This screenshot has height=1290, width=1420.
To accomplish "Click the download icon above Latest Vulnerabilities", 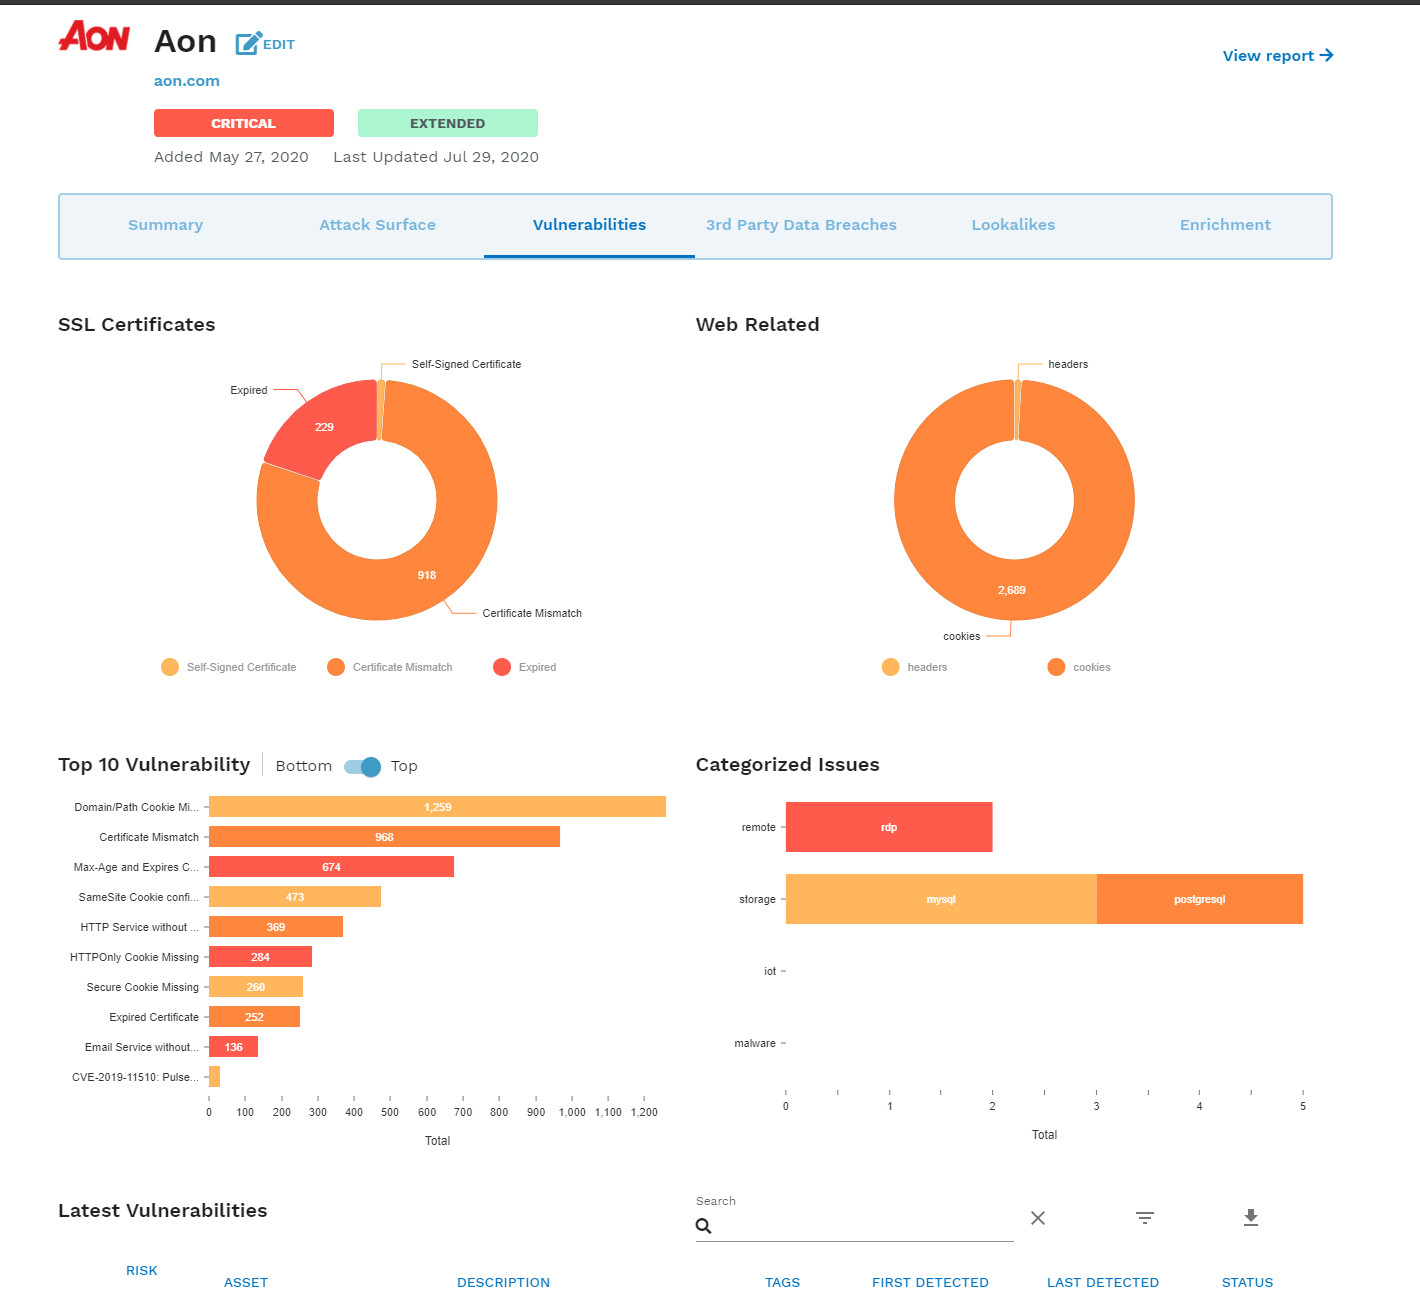I will 1250,1218.
